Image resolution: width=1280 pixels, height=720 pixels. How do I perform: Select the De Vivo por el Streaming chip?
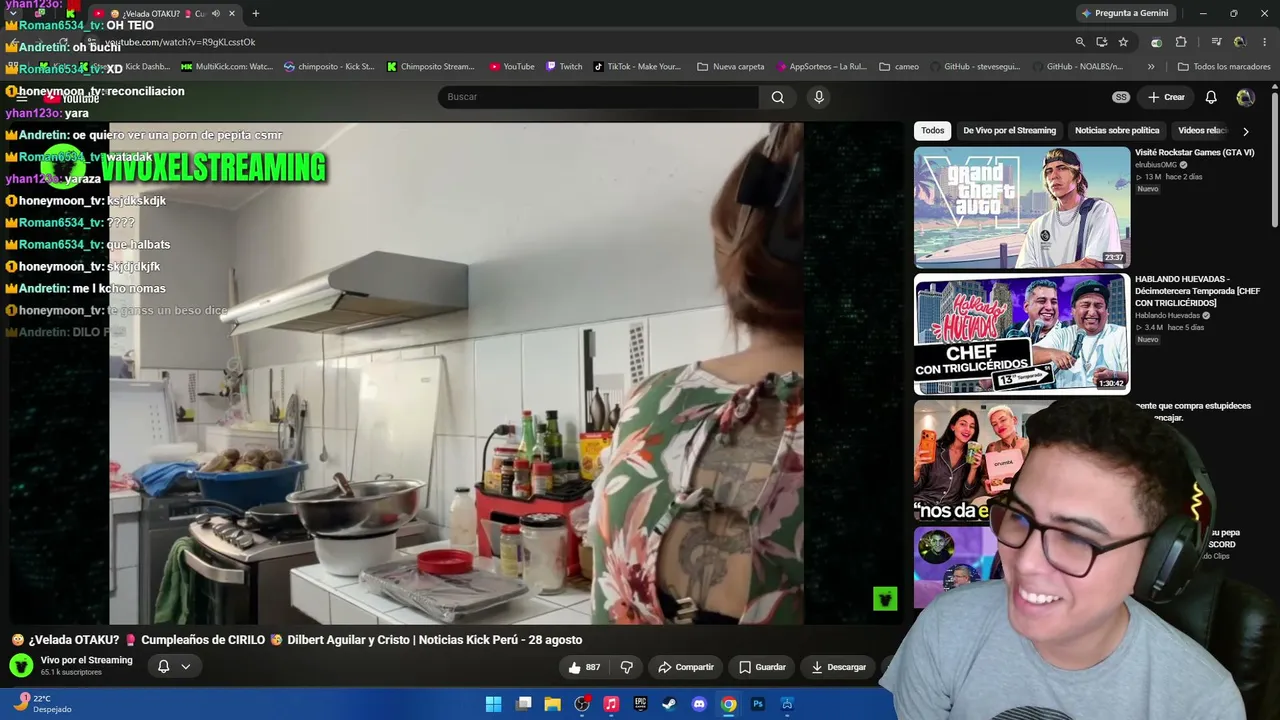[x=1009, y=131]
